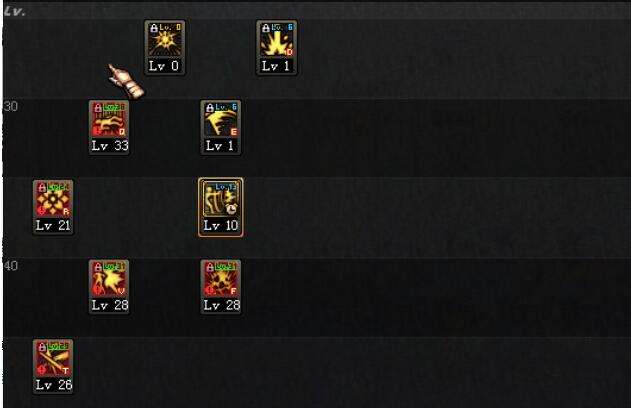Image resolution: width=631 pixels, height=408 pixels.
Task: Click the Lv 26 skill with T hotkey
Action: click(53, 358)
